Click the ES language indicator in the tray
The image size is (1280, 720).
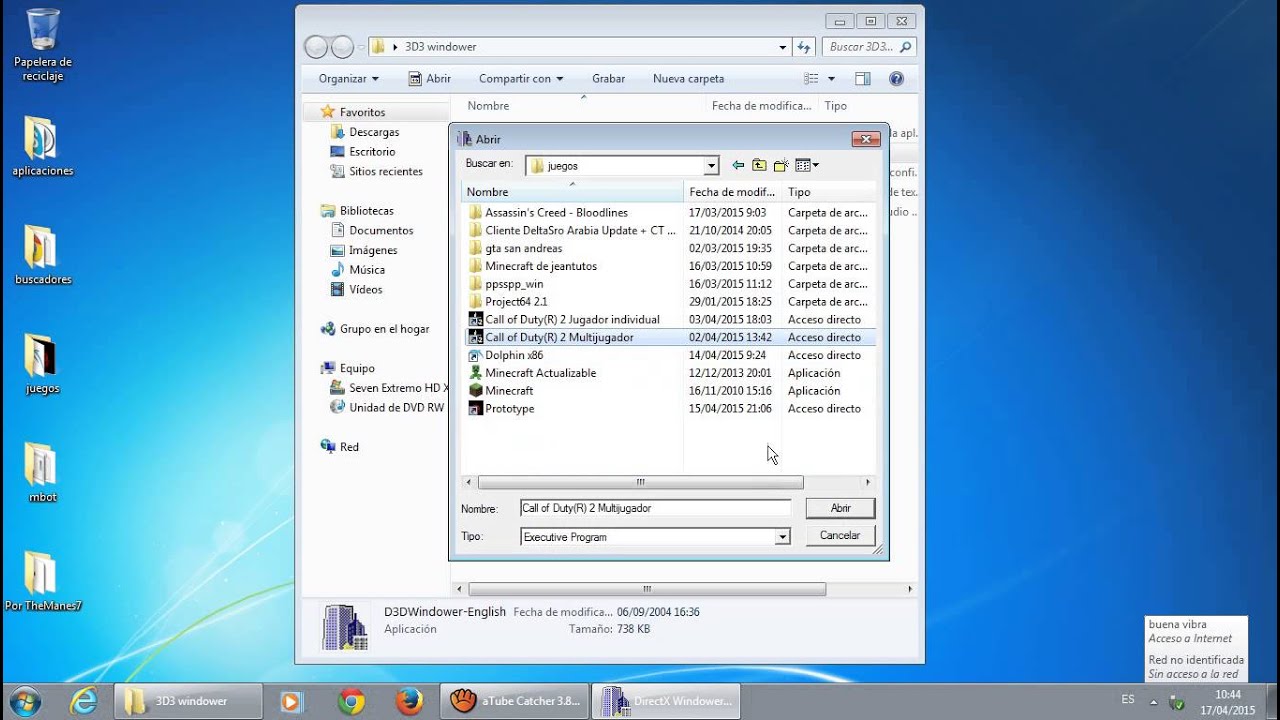[x=1128, y=699]
